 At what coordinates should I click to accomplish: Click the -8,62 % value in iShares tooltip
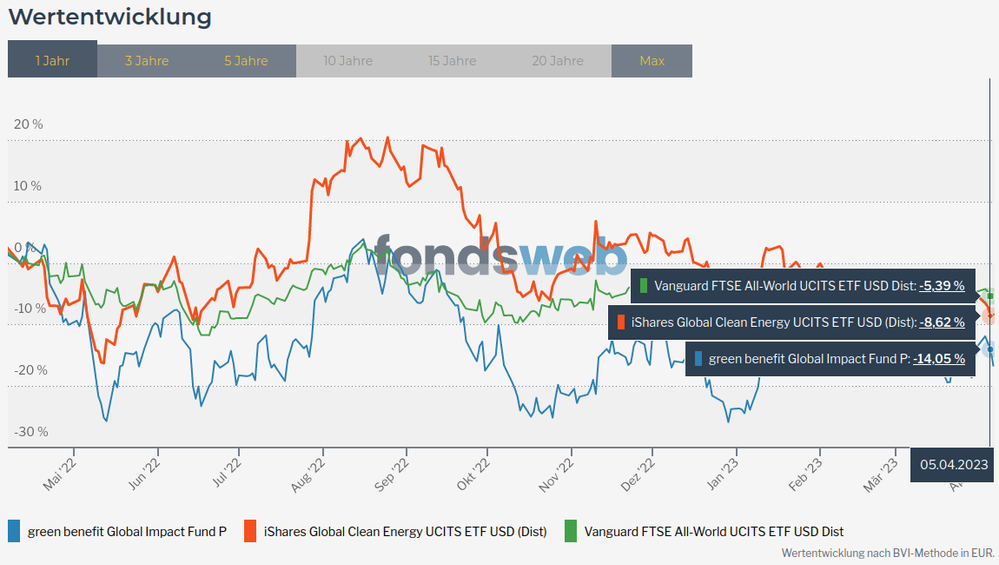point(942,322)
